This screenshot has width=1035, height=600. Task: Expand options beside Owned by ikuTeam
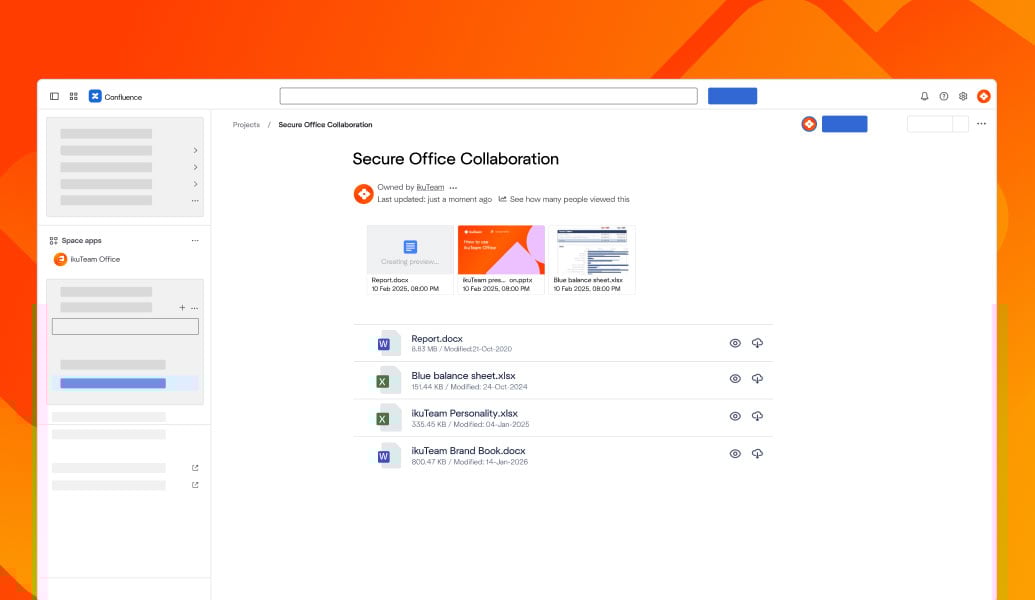coord(453,187)
